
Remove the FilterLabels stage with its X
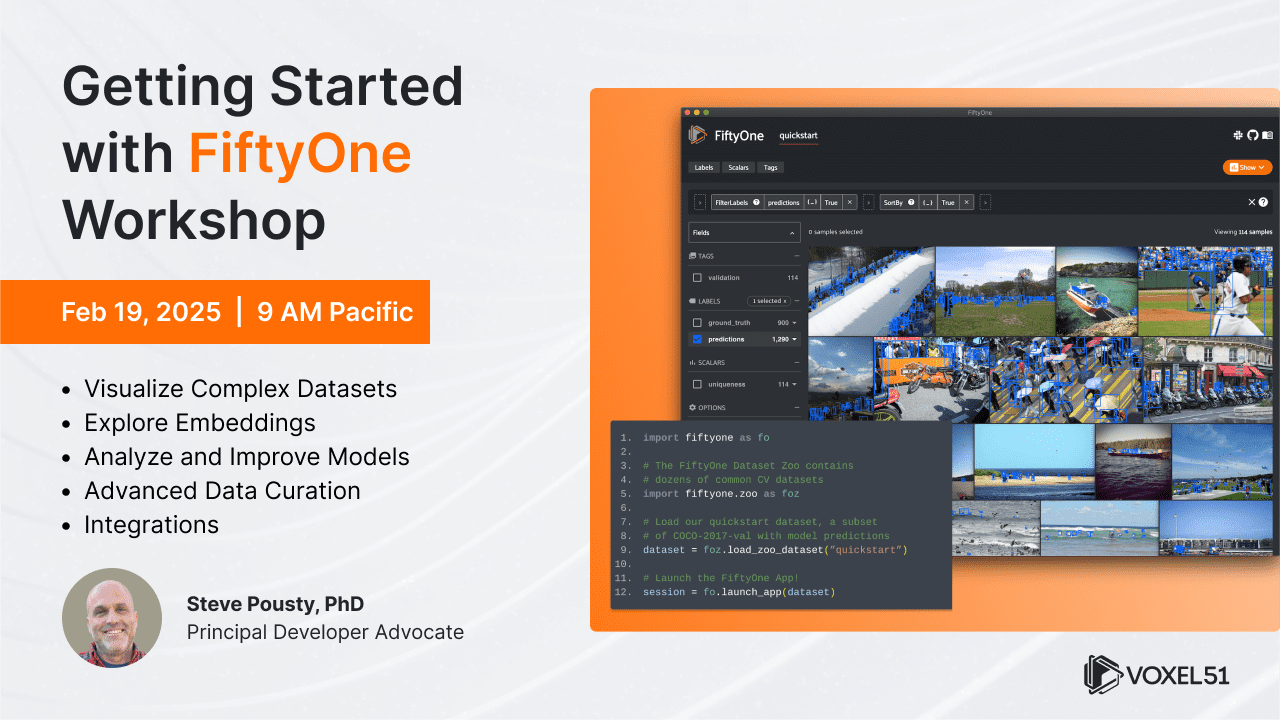pyautogui.click(x=850, y=202)
